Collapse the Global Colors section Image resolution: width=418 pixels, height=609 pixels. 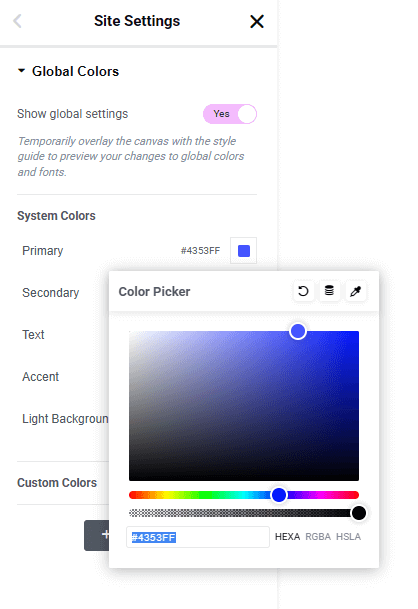[22, 71]
